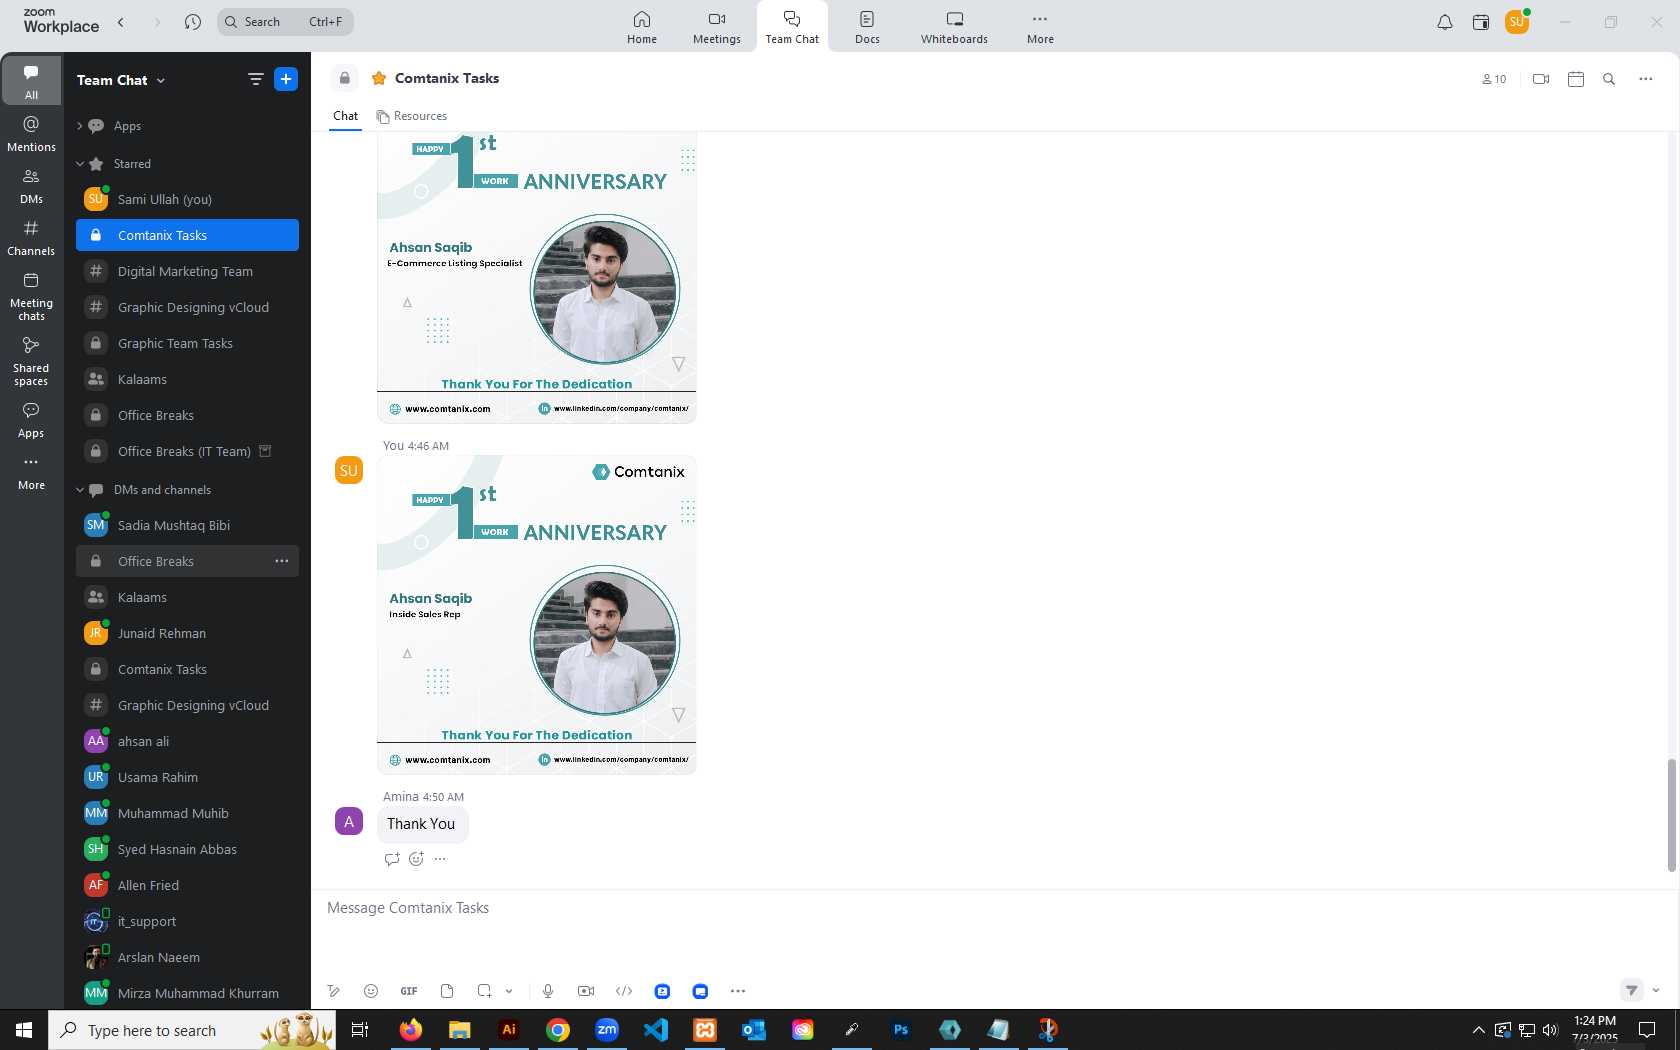Open Shared spaces view
The width and height of the screenshot is (1680, 1050).
[31, 361]
